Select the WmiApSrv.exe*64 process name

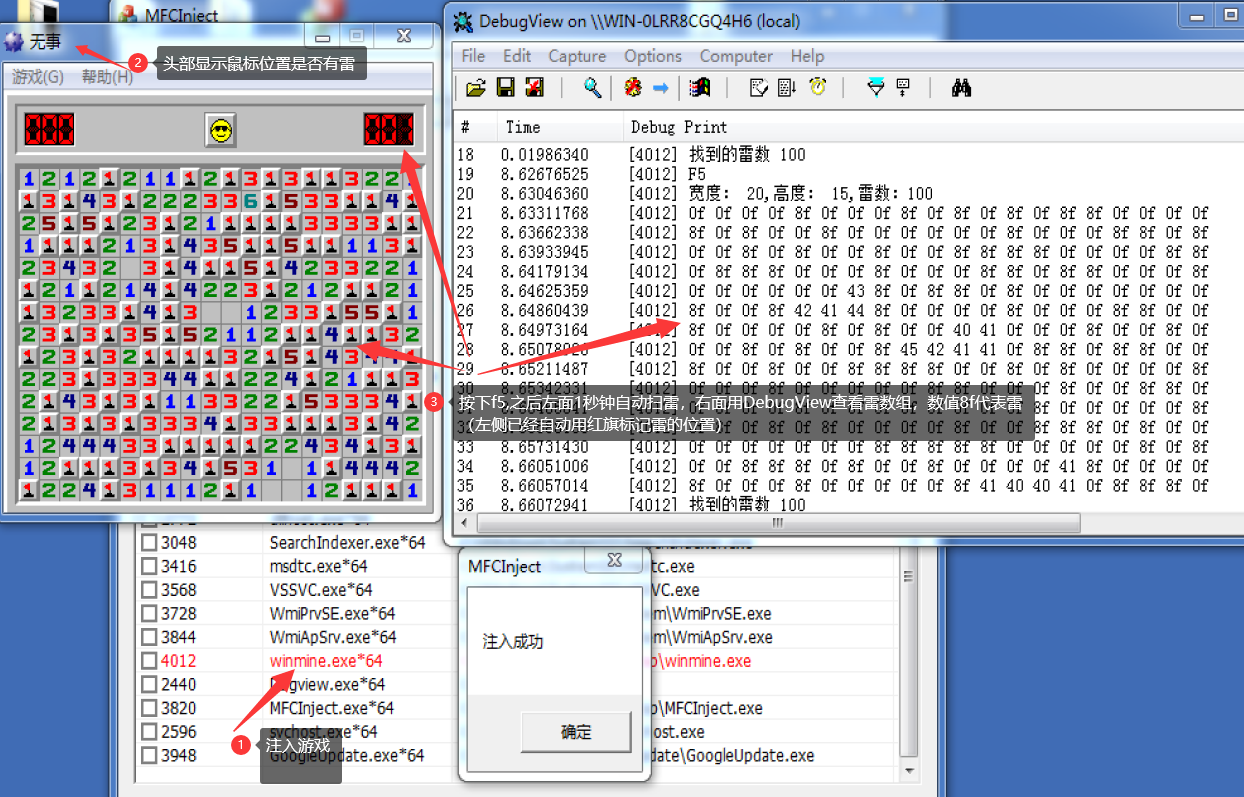coord(333,637)
